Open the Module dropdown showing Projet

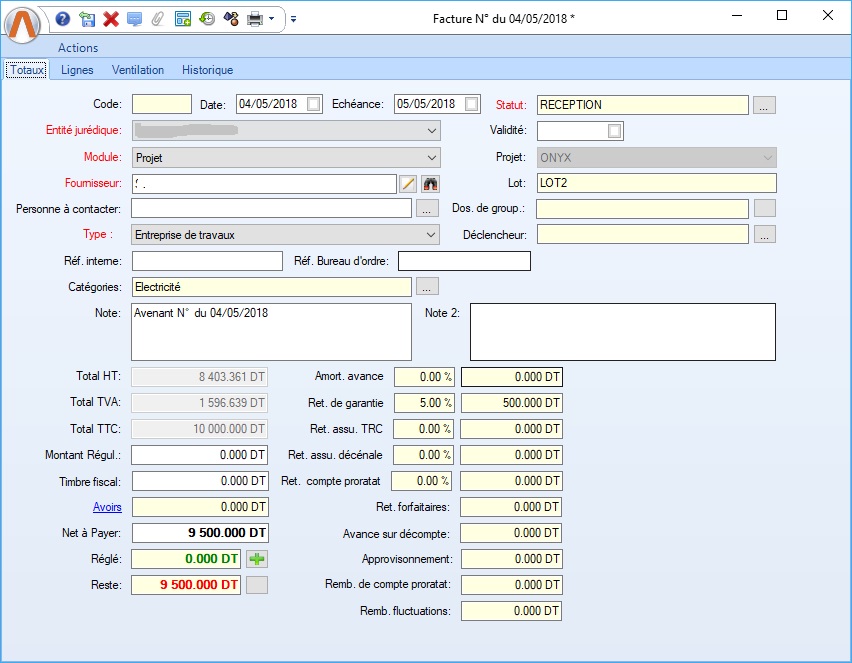(x=431, y=157)
